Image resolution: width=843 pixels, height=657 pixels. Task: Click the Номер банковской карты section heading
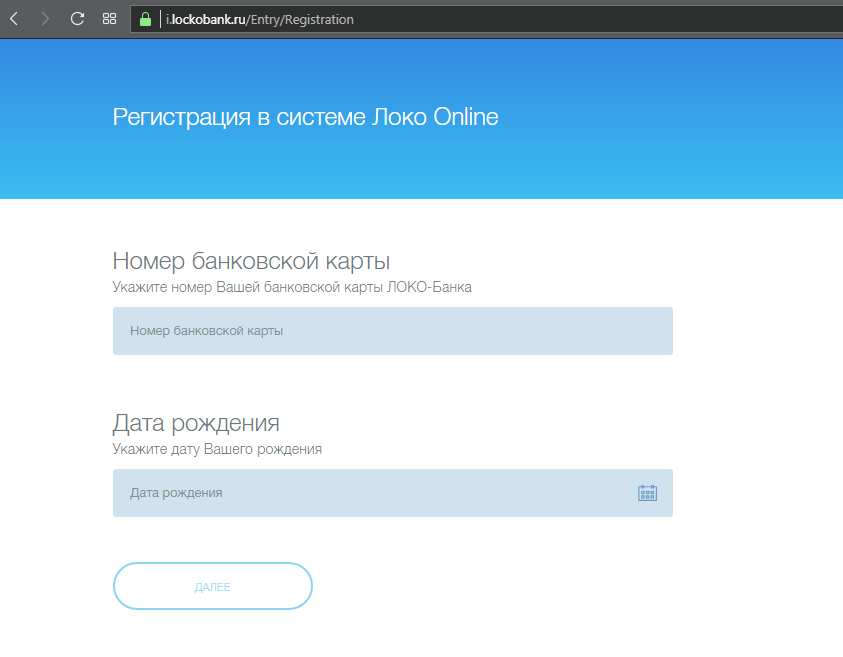tap(251, 262)
